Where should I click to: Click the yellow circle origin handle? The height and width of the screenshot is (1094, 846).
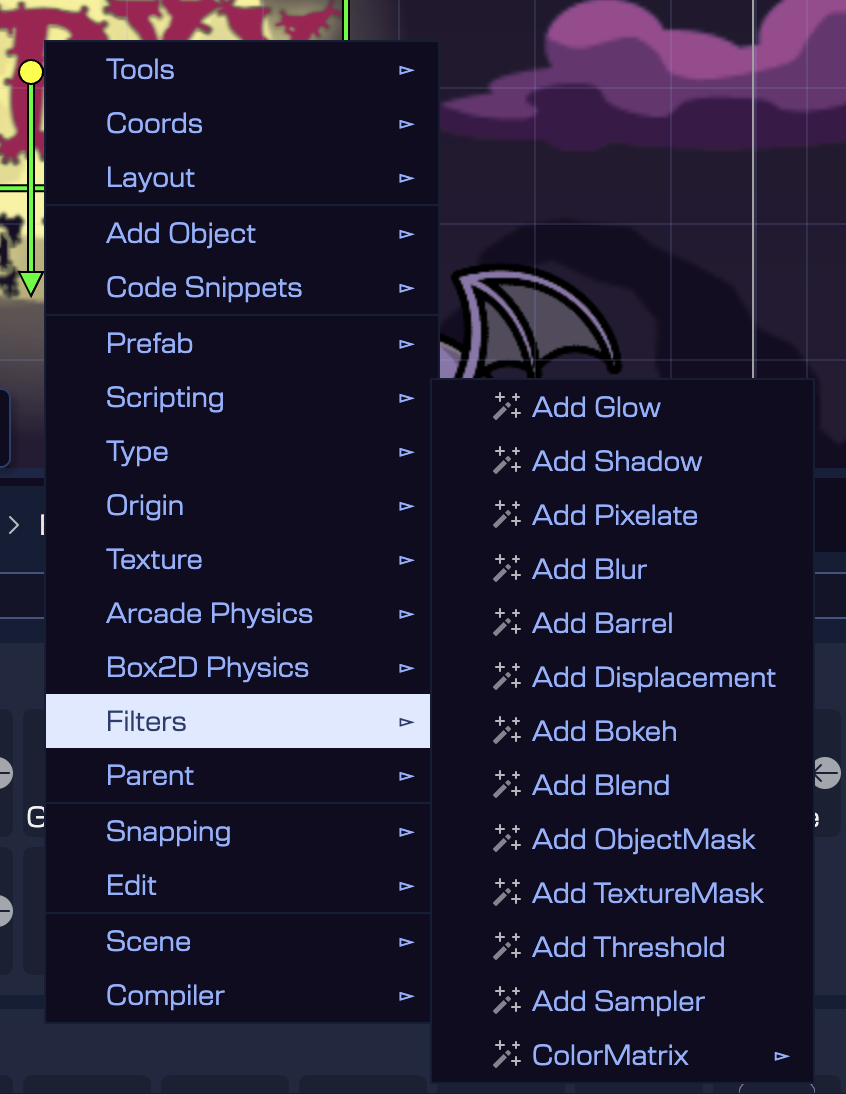tap(31, 72)
